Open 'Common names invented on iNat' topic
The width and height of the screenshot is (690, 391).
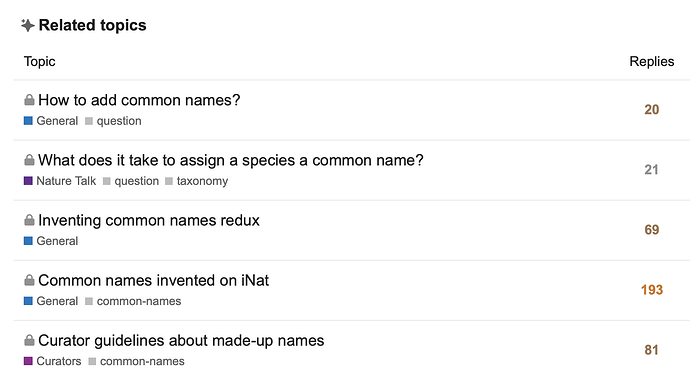point(153,281)
